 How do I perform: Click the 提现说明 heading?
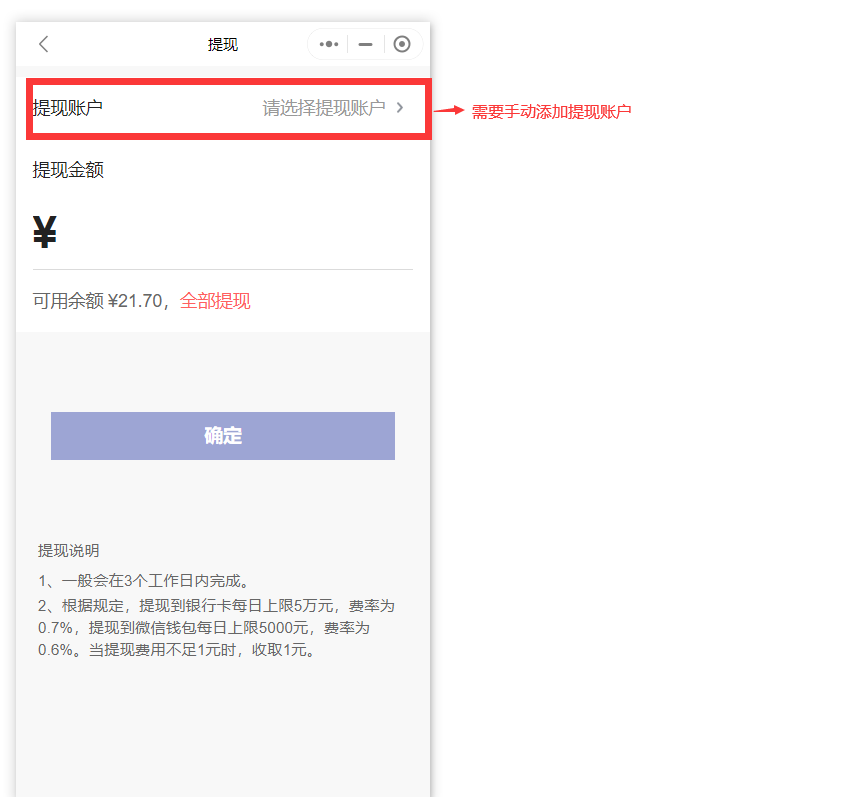click(x=68, y=551)
